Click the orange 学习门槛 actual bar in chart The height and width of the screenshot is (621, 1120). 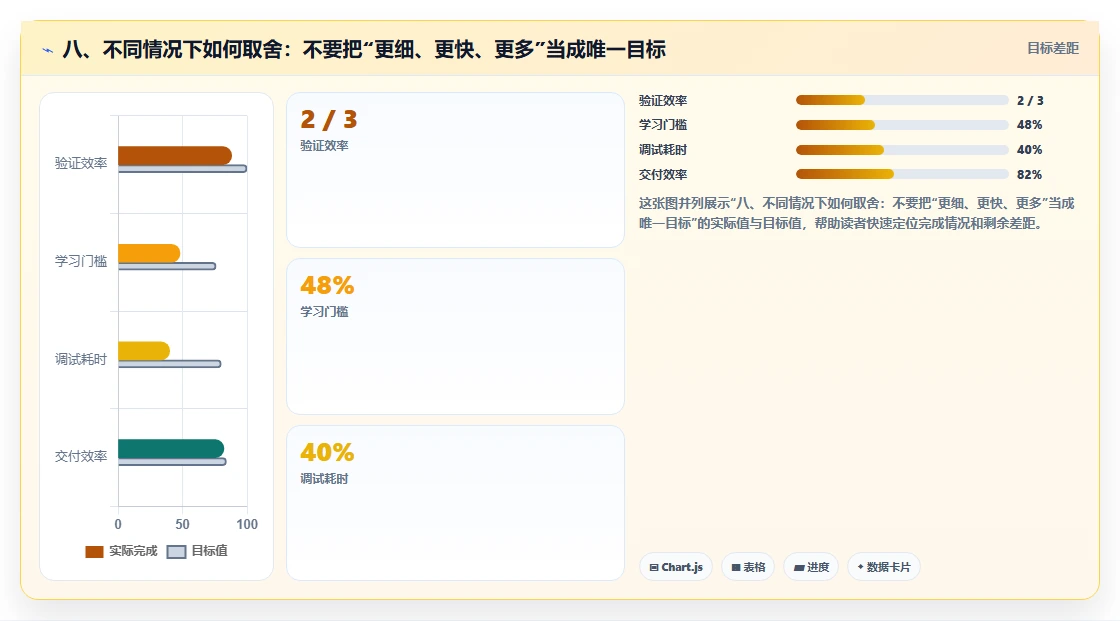click(x=149, y=253)
